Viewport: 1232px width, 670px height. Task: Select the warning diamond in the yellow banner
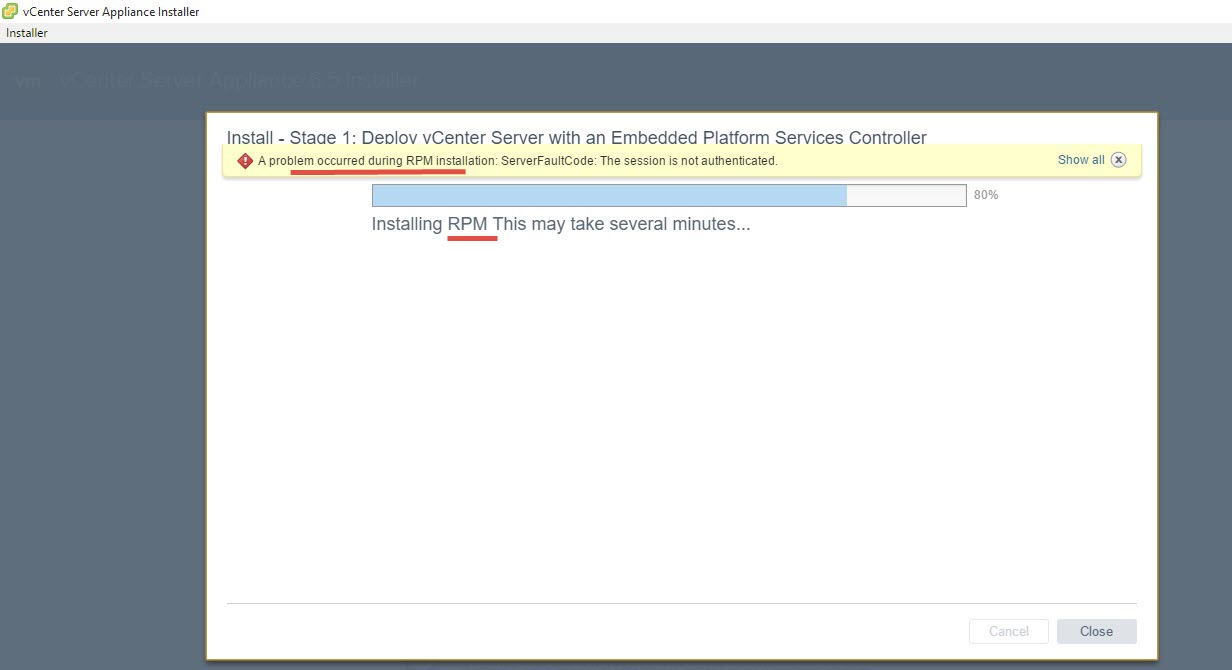[x=244, y=160]
